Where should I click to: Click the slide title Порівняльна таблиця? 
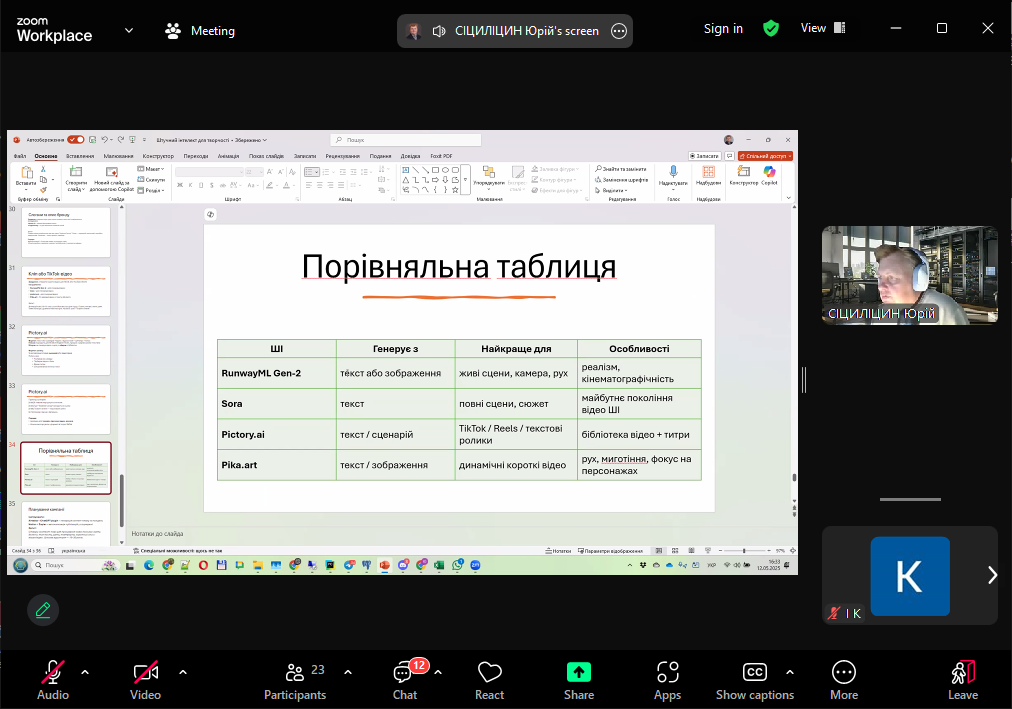coord(459,266)
